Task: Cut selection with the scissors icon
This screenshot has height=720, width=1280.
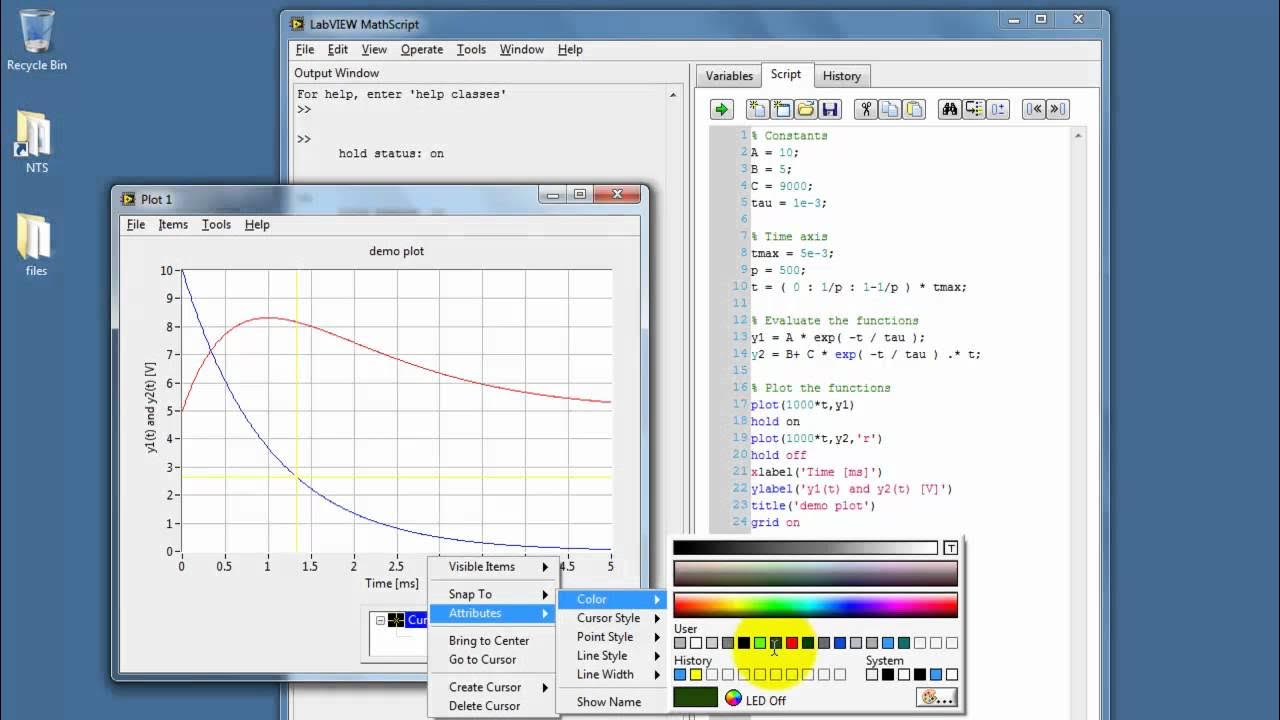Action: pyautogui.click(x=866, y=109)
